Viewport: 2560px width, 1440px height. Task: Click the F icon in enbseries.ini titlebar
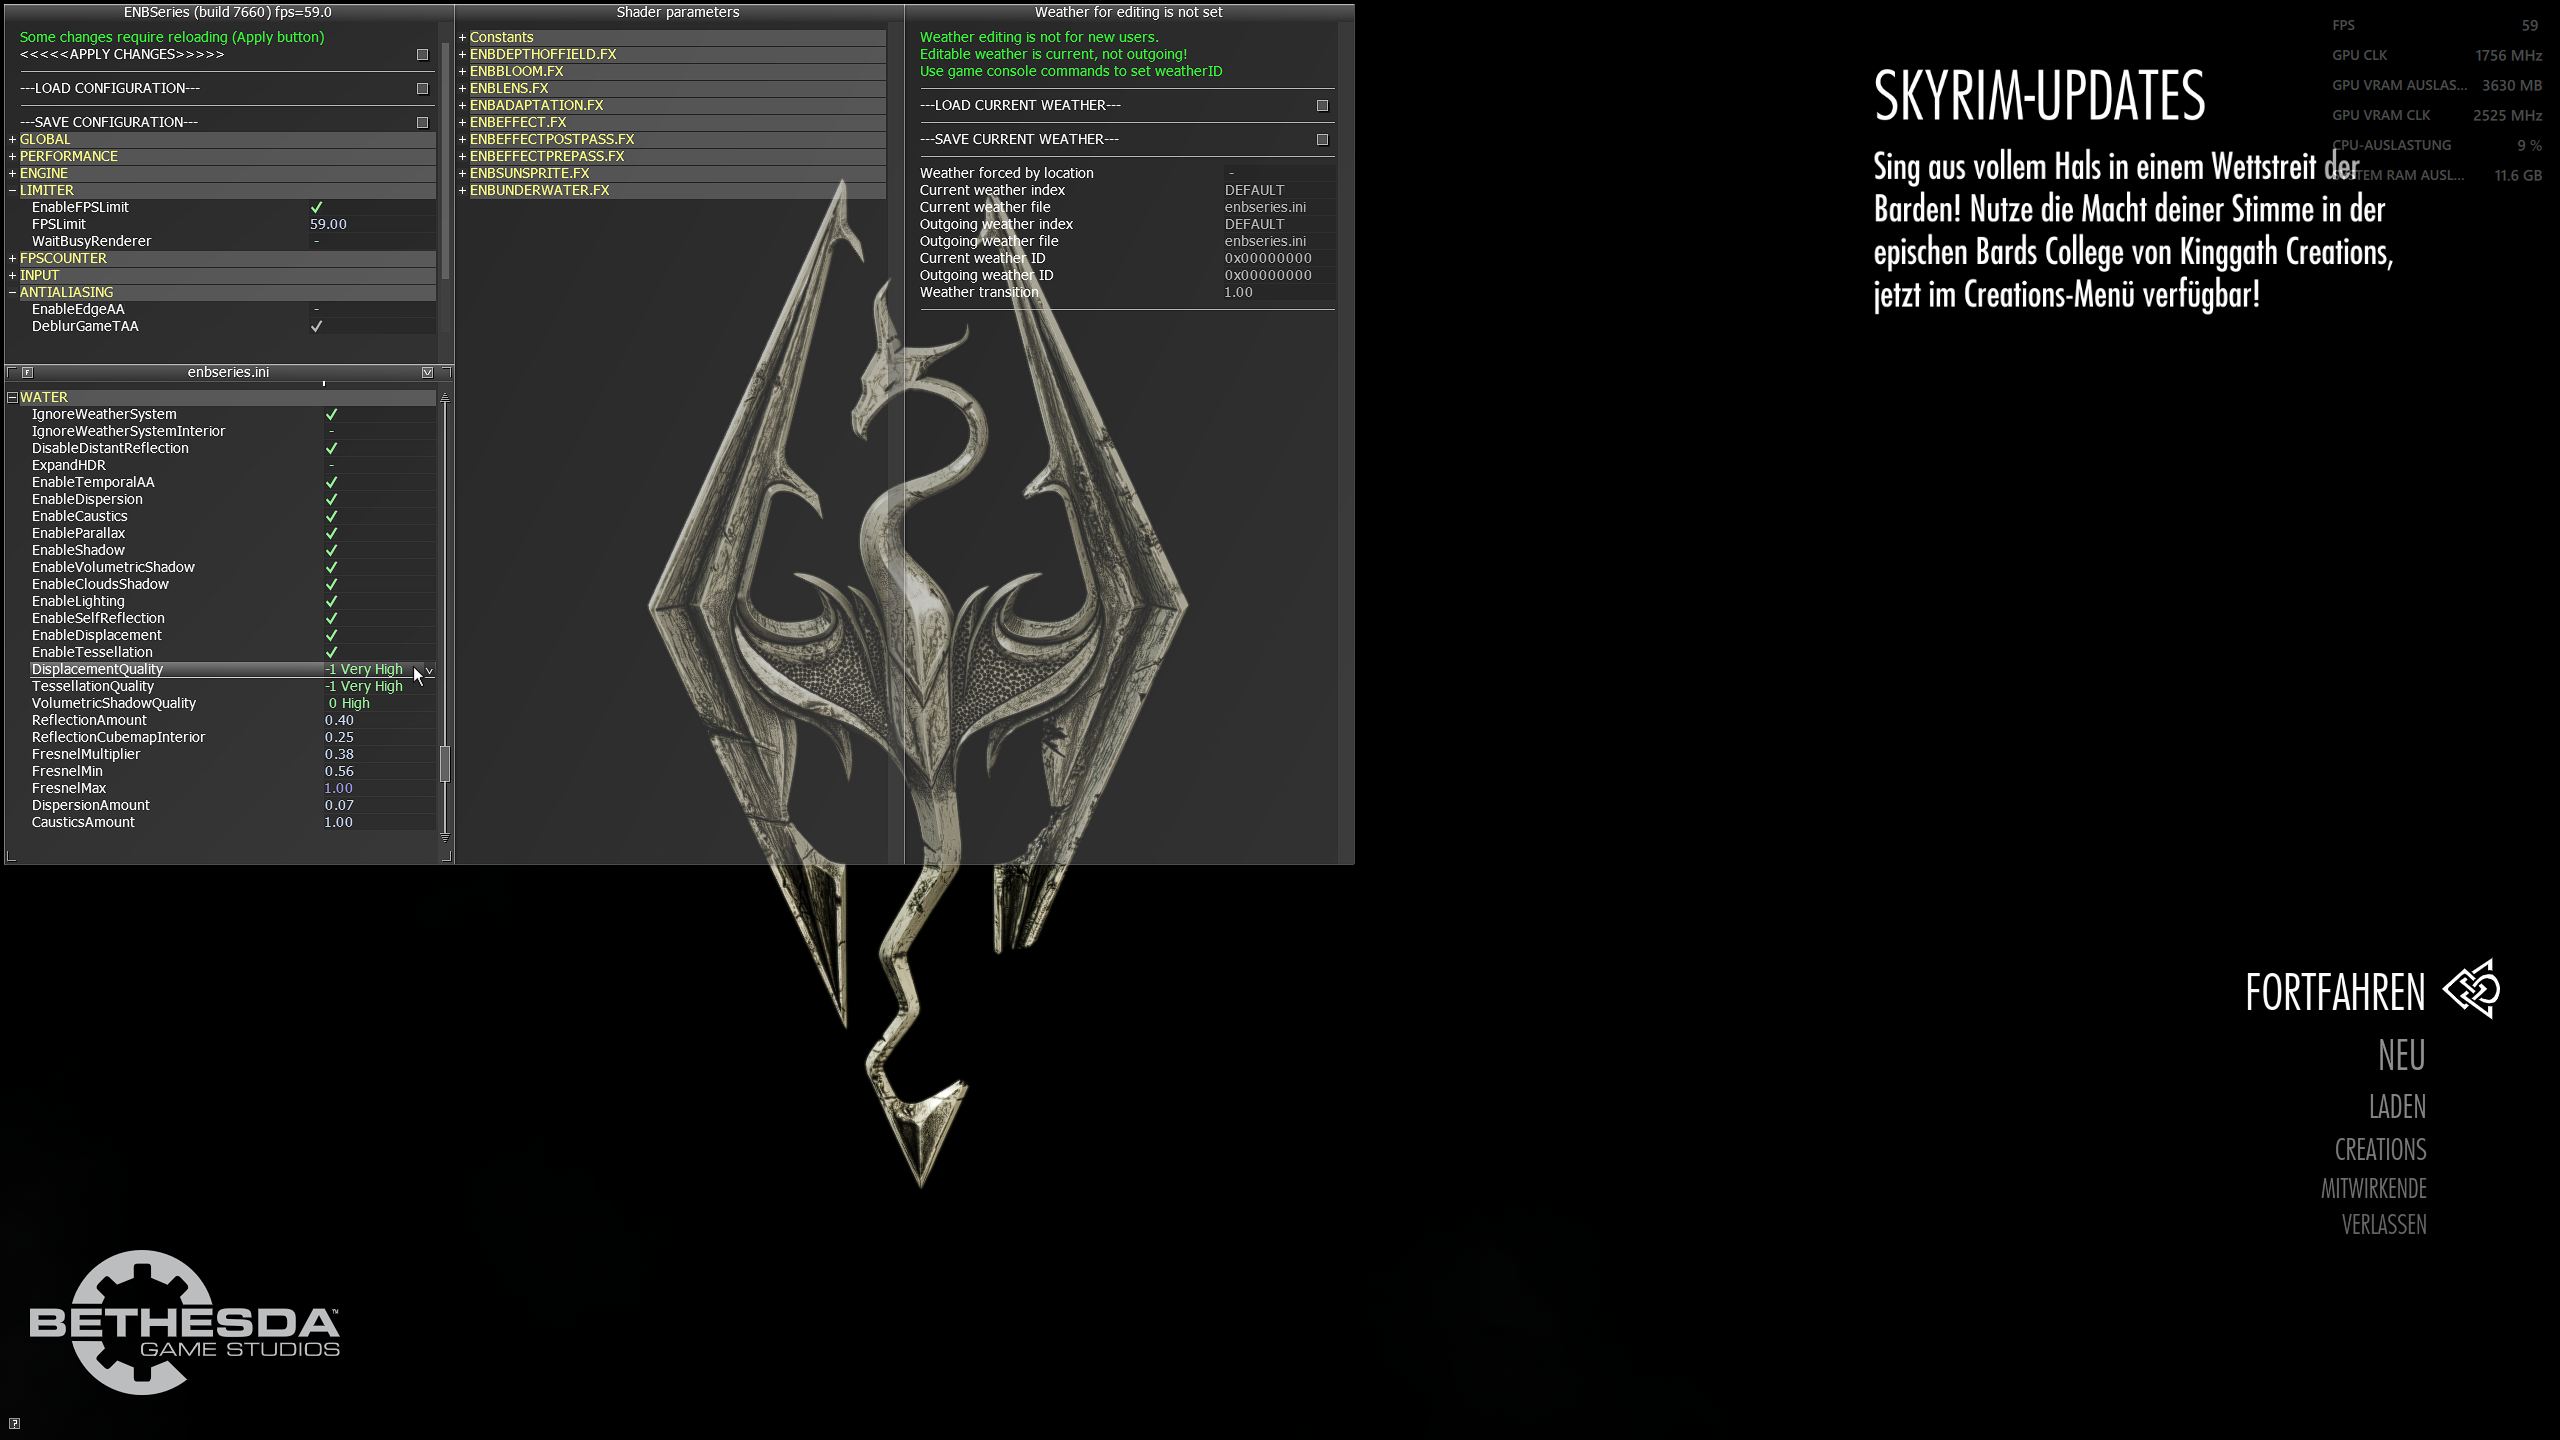click(28, 372)
